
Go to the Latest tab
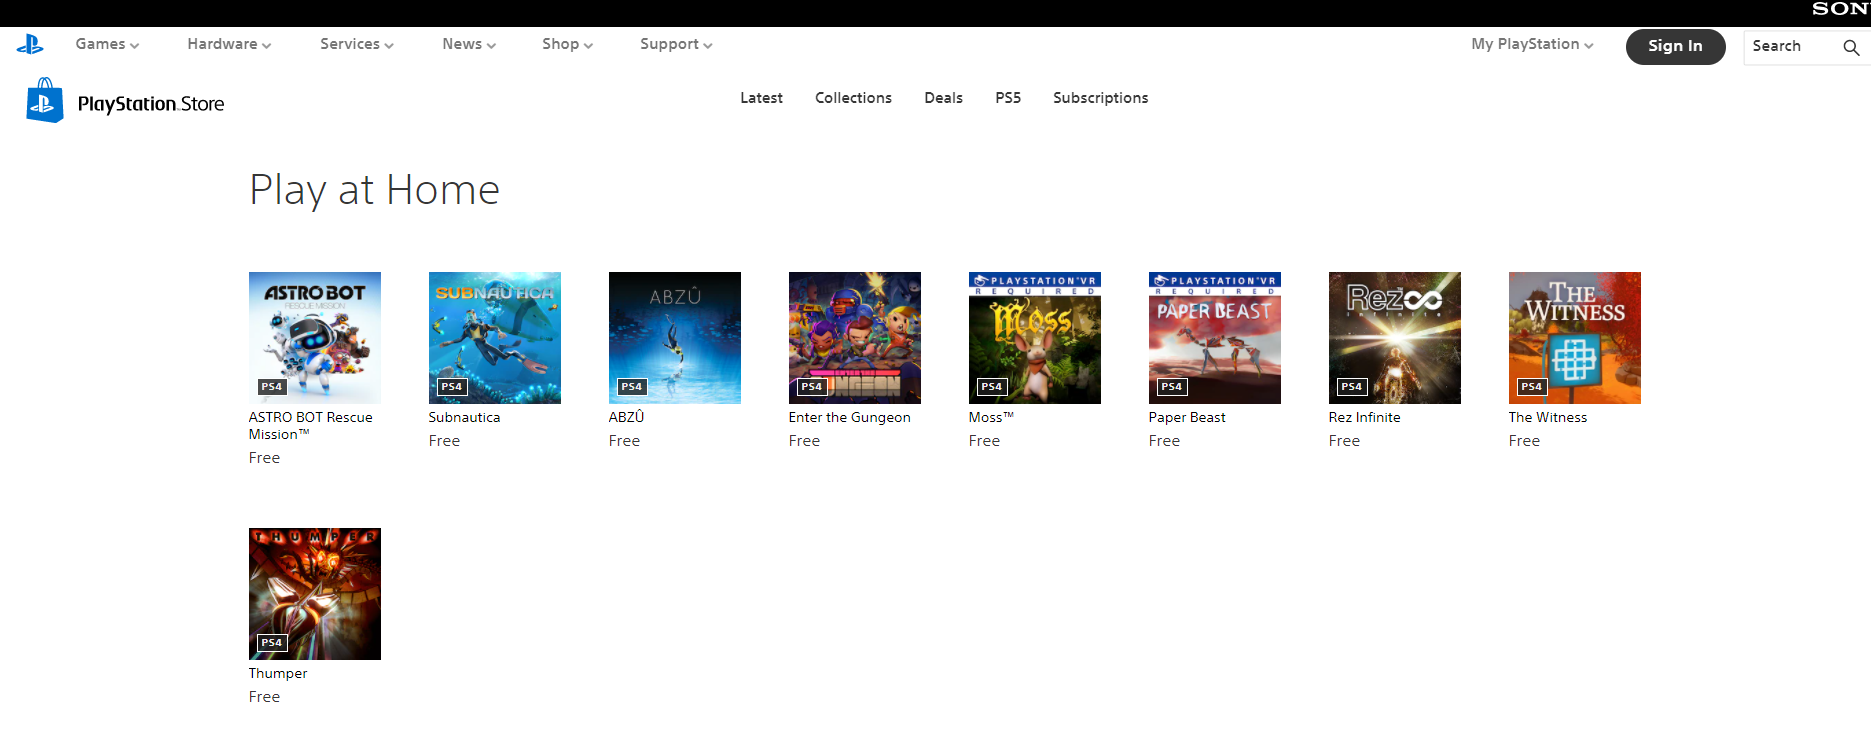(x=761, y=98)
